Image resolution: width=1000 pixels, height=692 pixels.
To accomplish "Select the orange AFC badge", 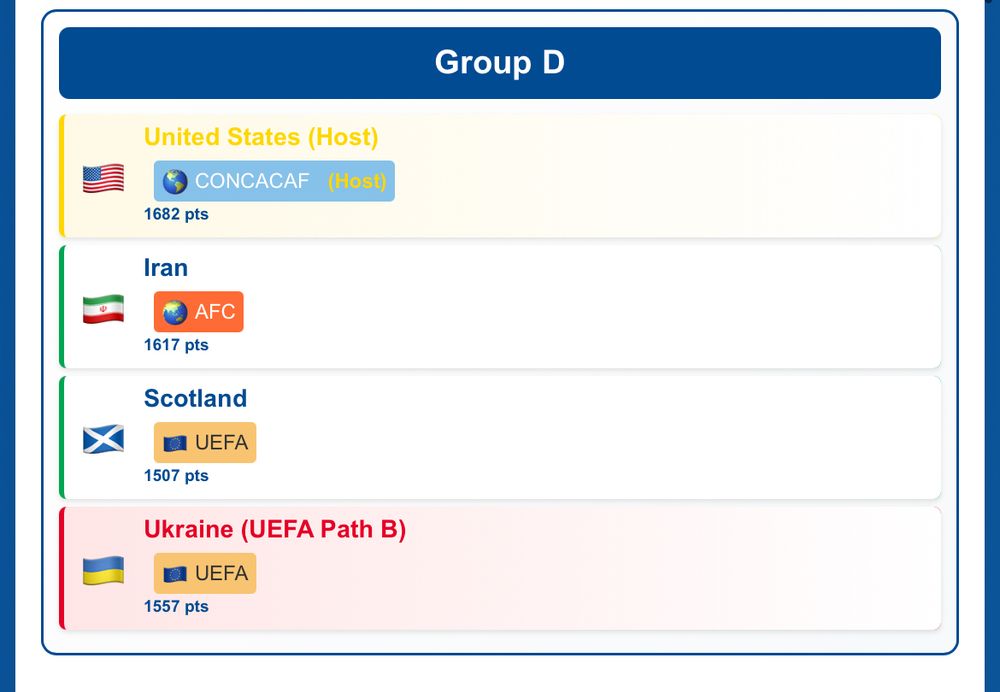I will pos(198,311).
